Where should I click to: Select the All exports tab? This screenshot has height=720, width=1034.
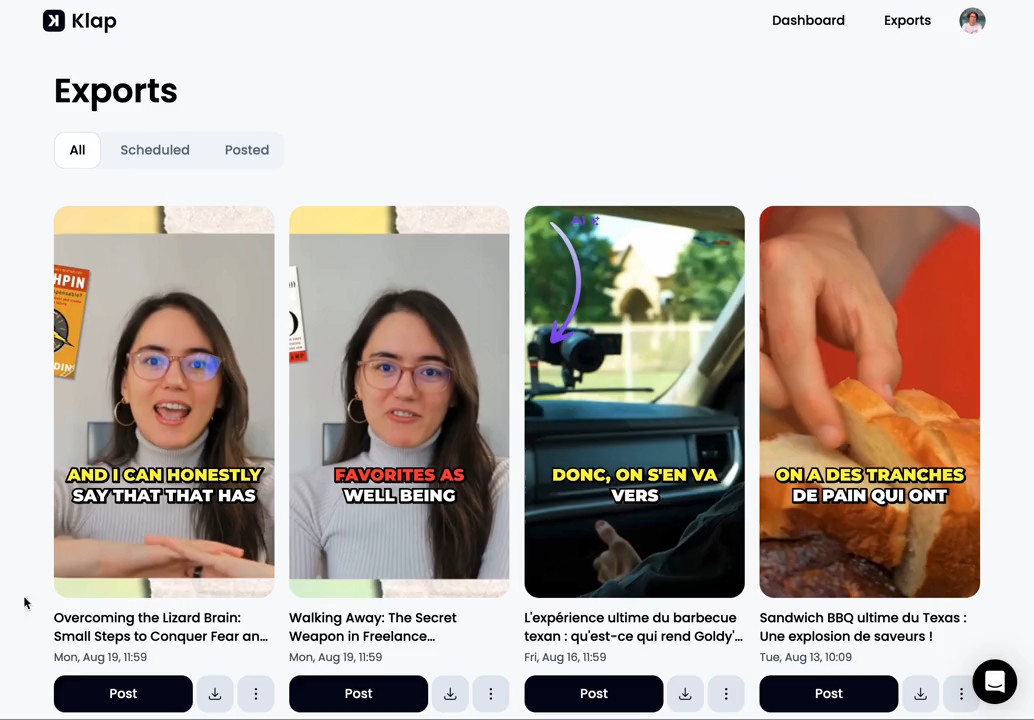click(x=77, y=150)
